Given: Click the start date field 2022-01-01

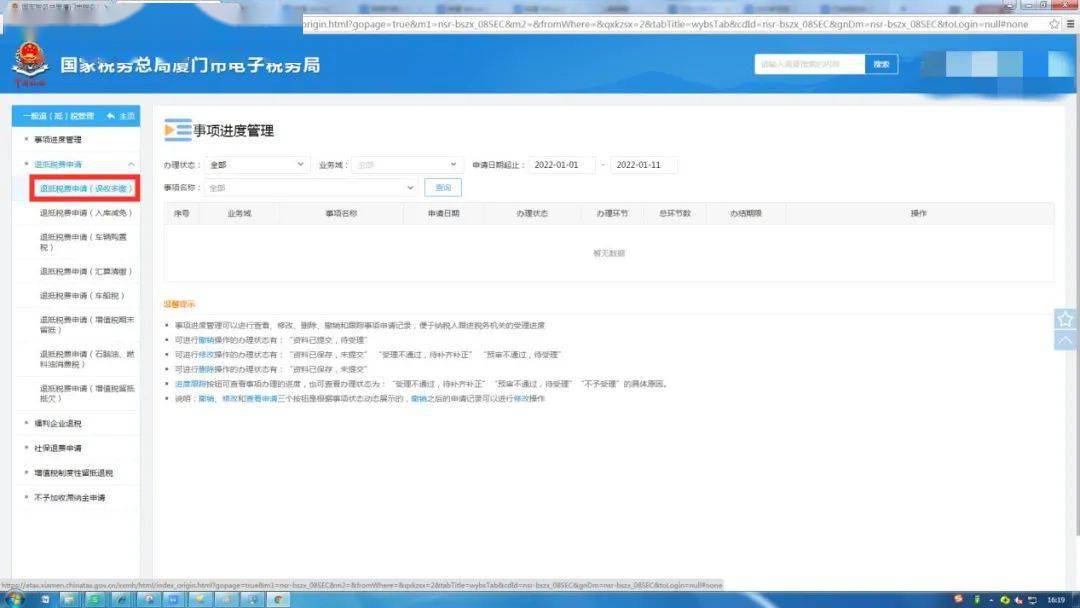Looking at the screenshot, I should (561, 165).
